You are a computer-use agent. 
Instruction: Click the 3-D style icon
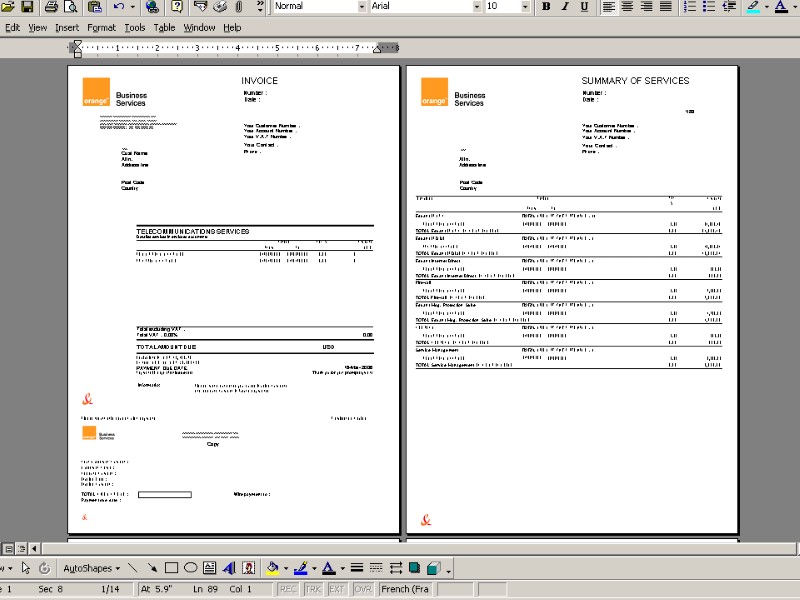tap(434, 568)
